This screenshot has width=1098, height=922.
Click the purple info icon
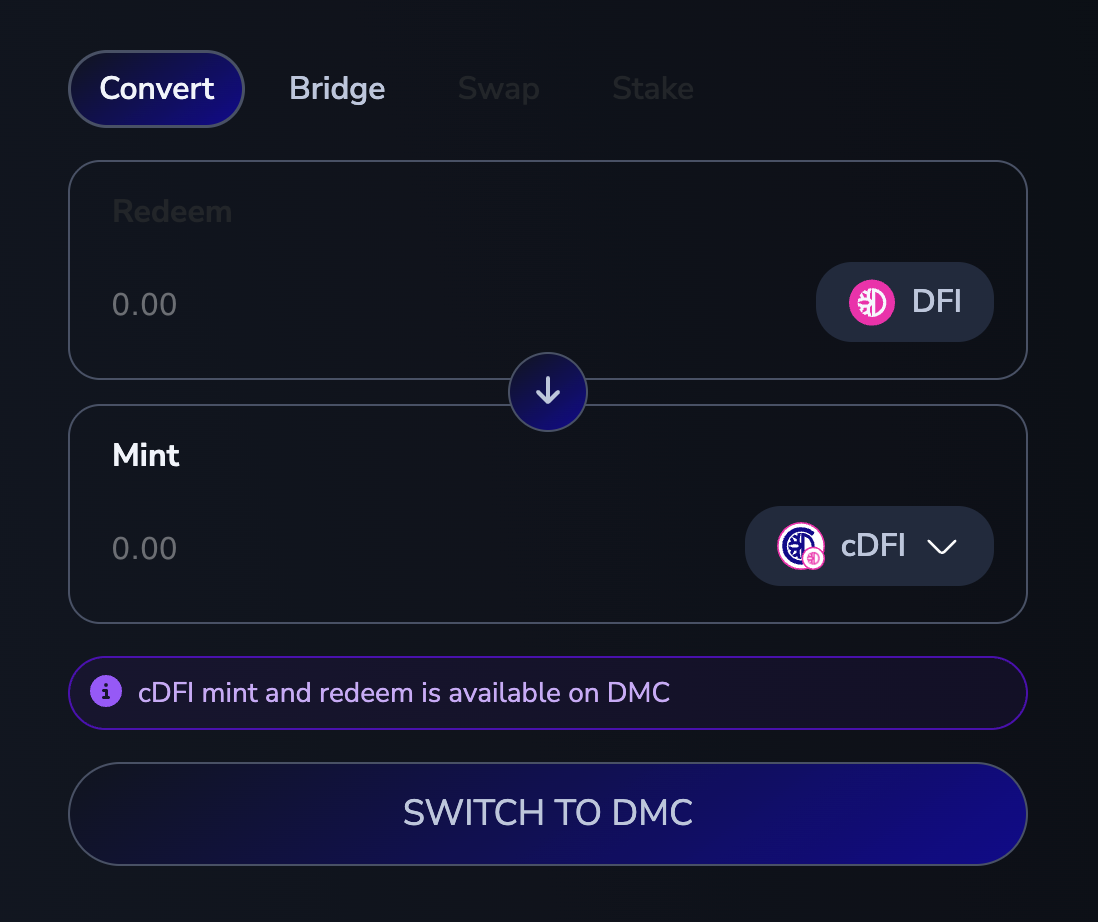click(106, 691)
